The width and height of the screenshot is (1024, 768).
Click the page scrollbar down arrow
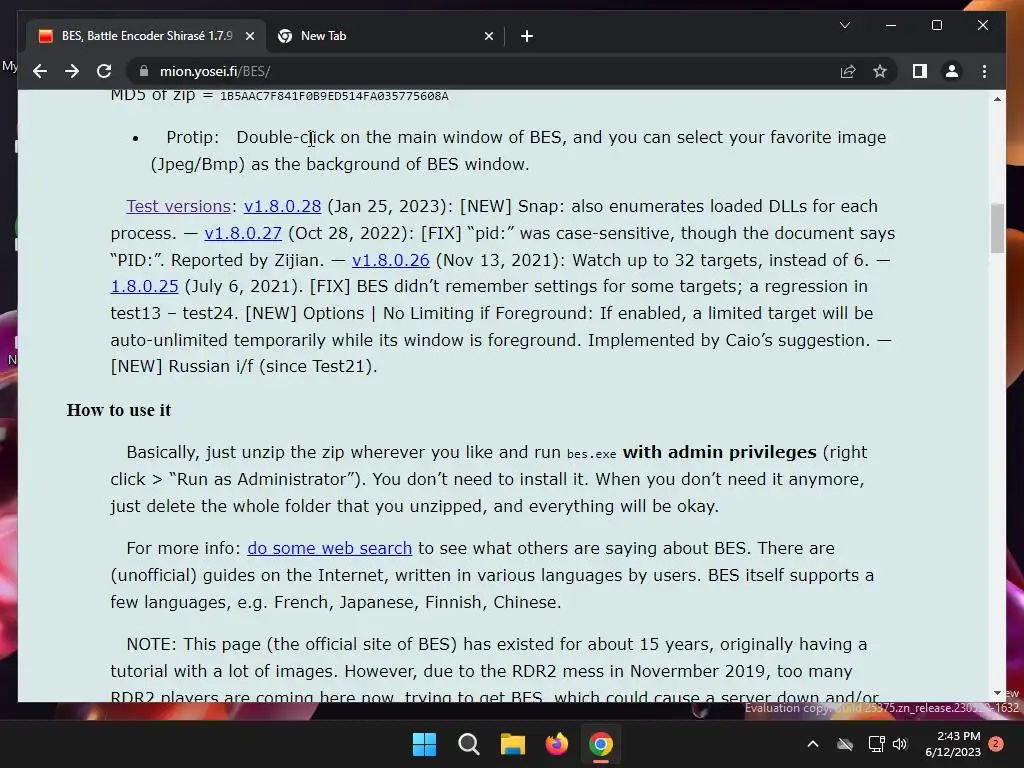click(997, 693)
